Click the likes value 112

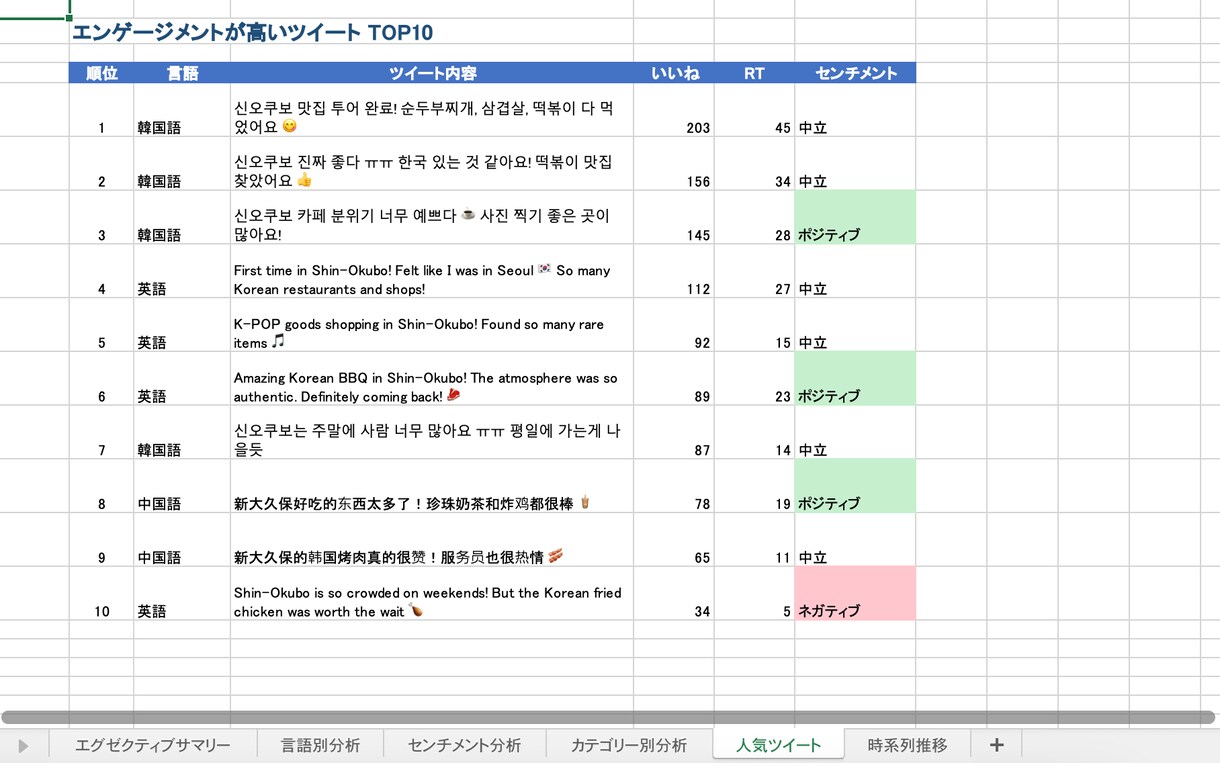tap(674, 271)
